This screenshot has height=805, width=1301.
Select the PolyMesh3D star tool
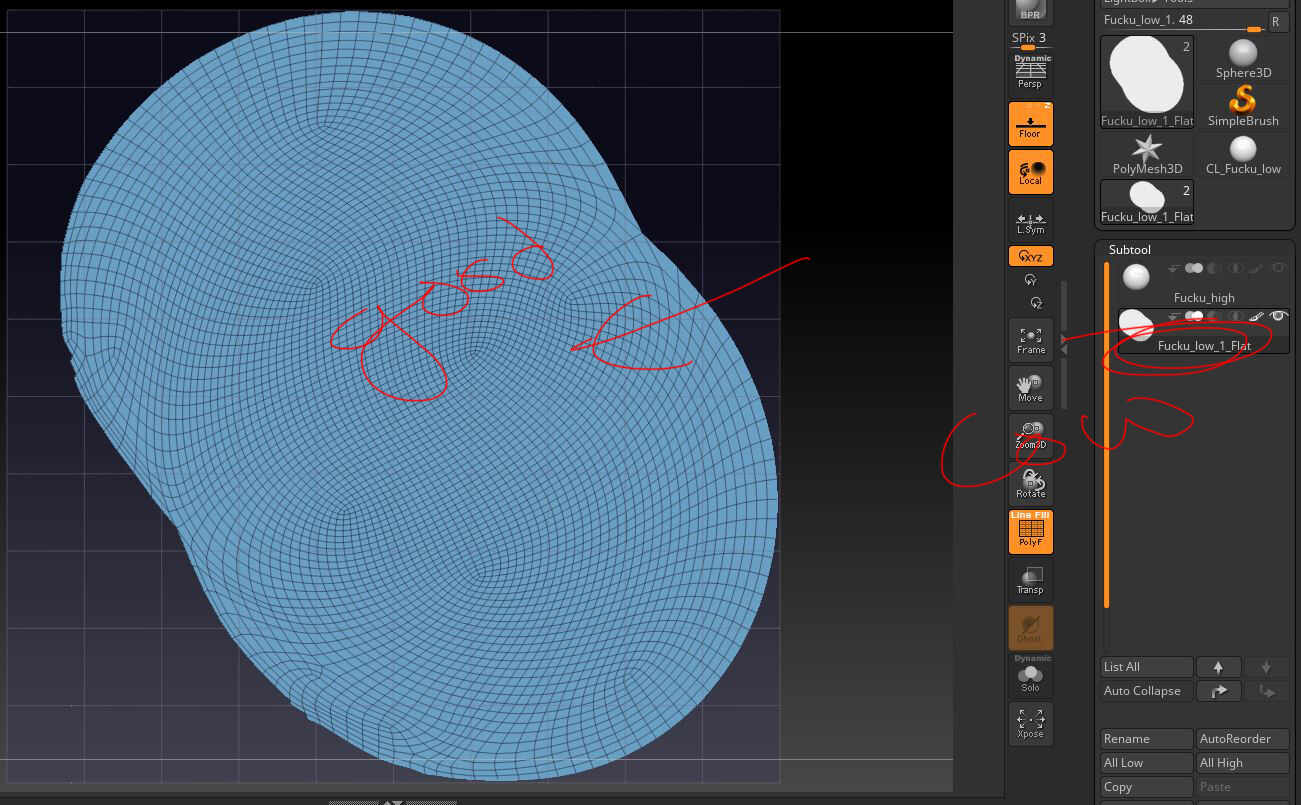[x=1147, y=155]
